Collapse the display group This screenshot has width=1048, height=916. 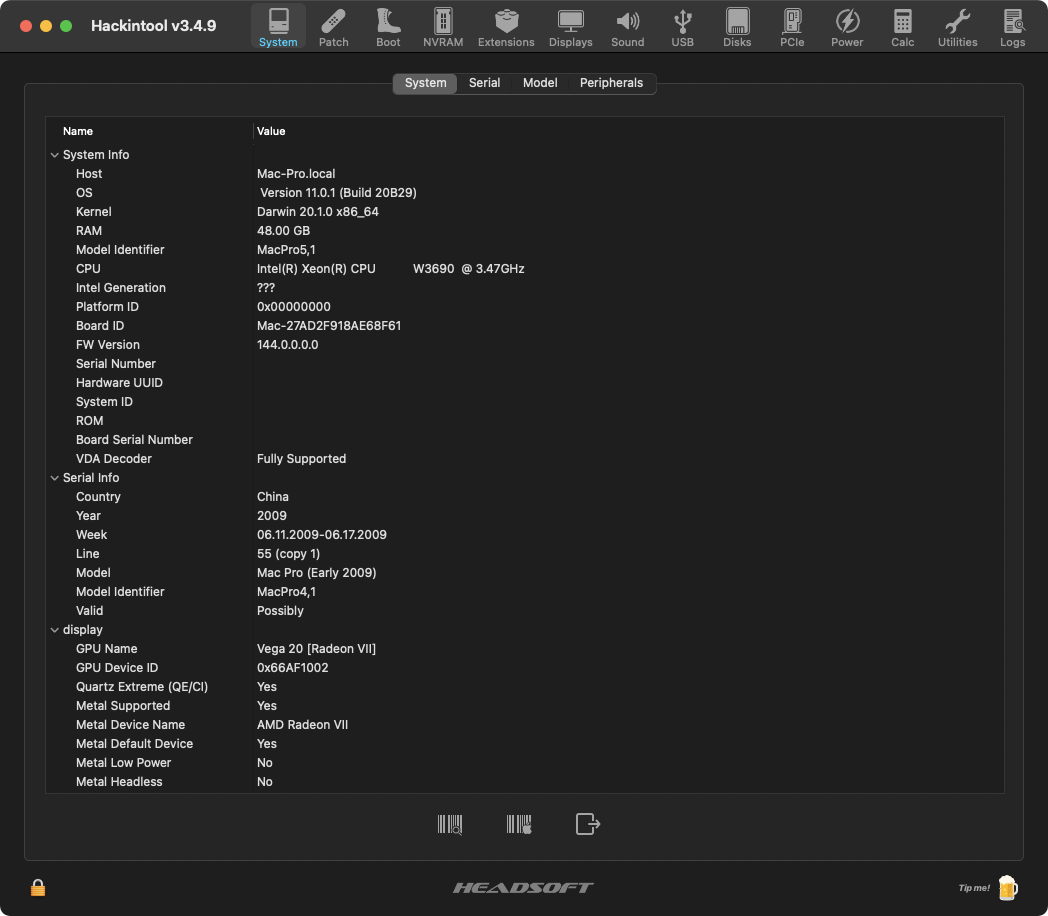click(55, 630)
